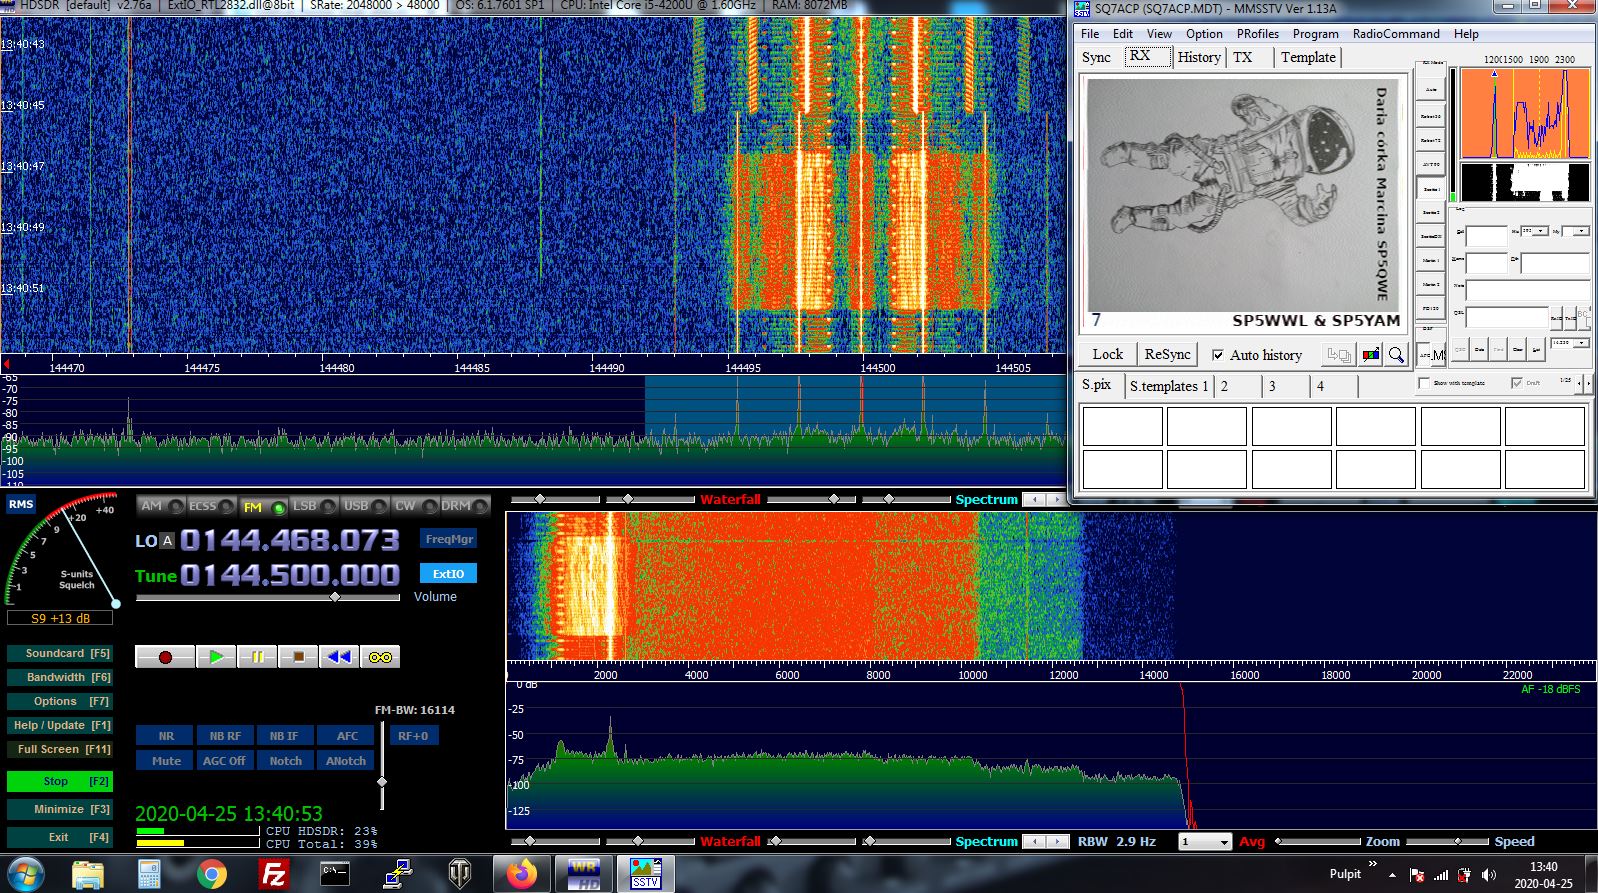Open Soundcard [F5] settings

pos(59,653)
